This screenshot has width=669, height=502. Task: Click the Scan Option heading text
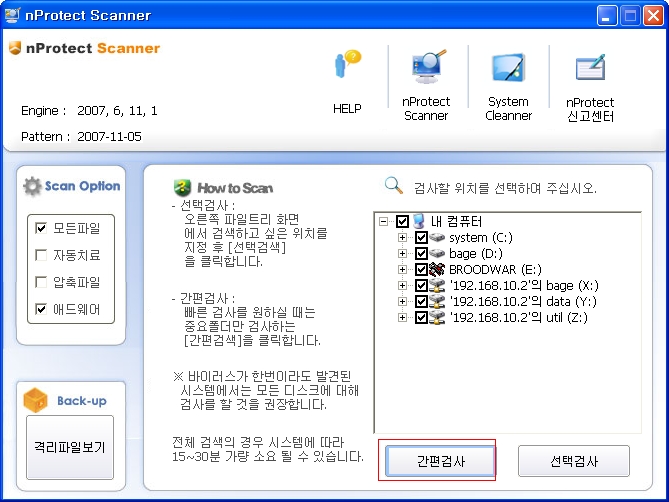point(82,186)
